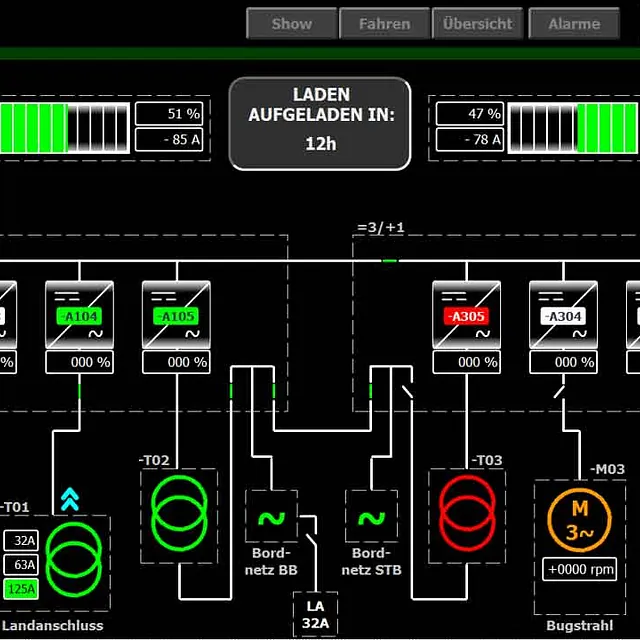The image size is (640, 640).
Task: Click the Landanschluss label
Action: coord(52,625)
